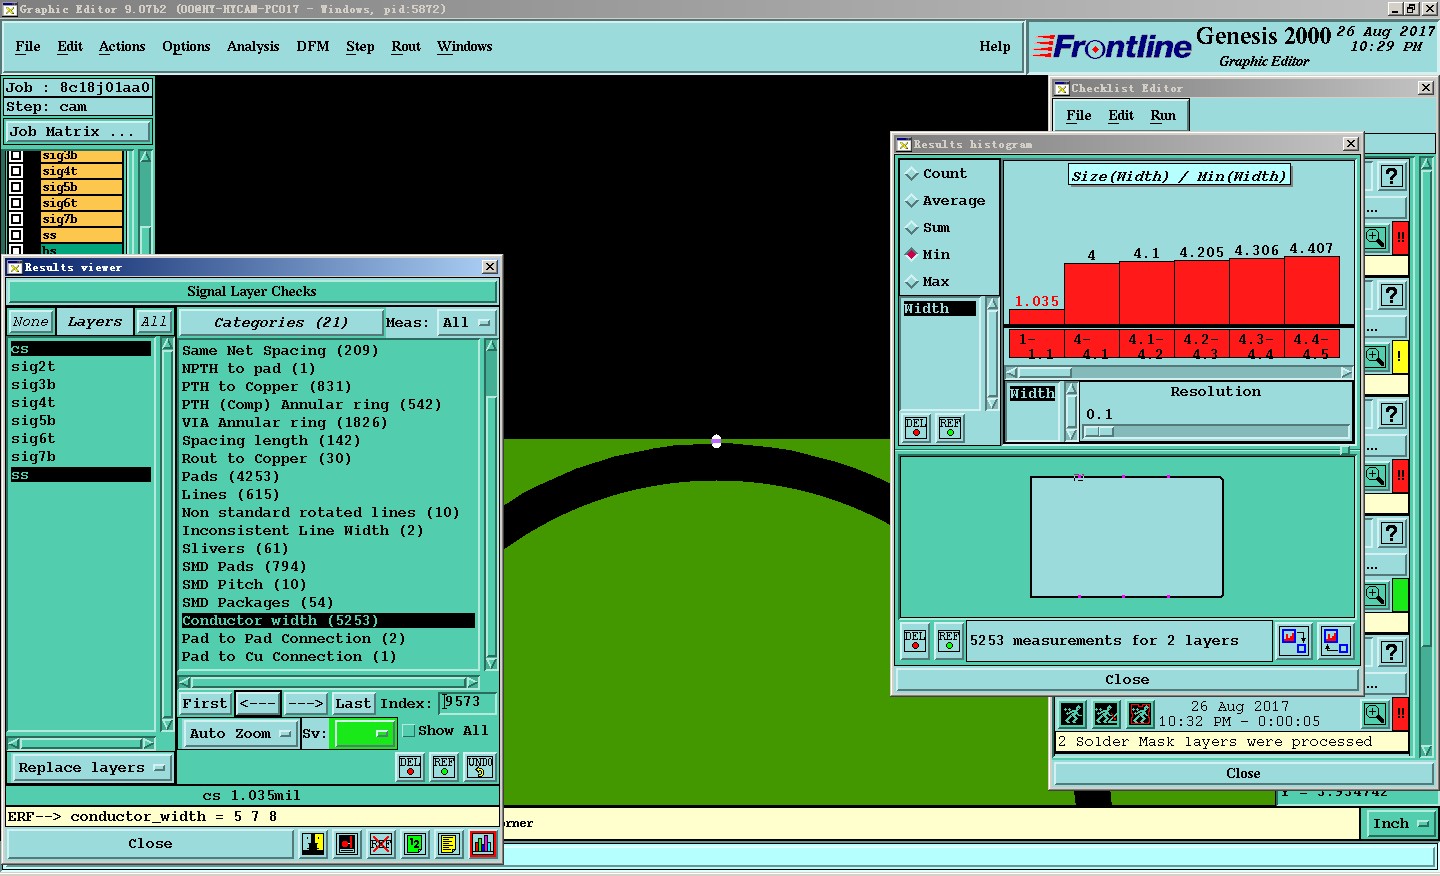Image resolution: width=1440 pixels, height=876 pixels.
Task: Open the DFM menu
Action: pos(313,47)
